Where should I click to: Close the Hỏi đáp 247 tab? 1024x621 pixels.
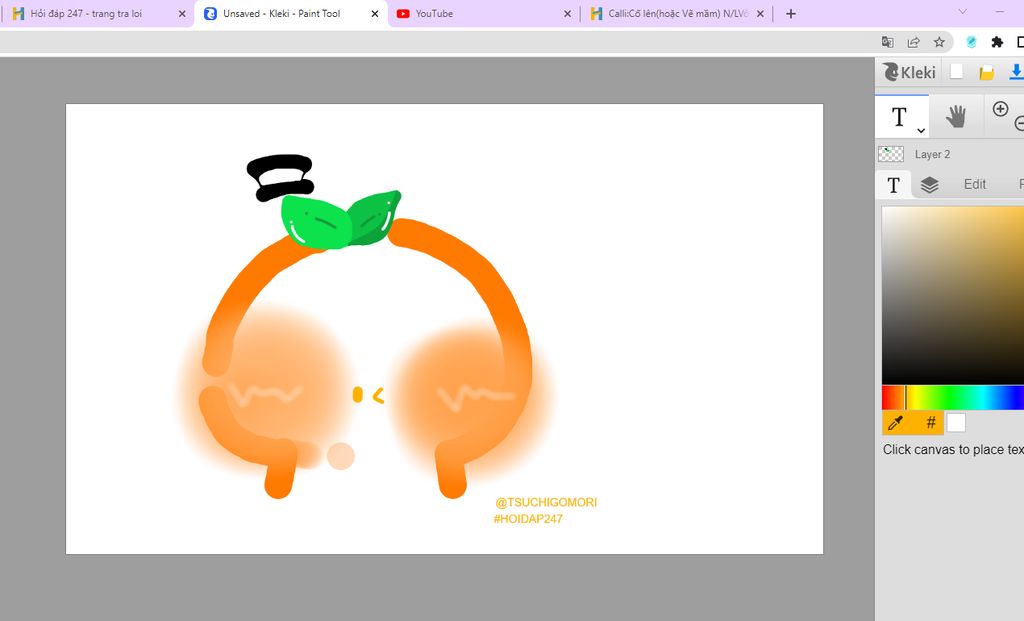(182, 13)
